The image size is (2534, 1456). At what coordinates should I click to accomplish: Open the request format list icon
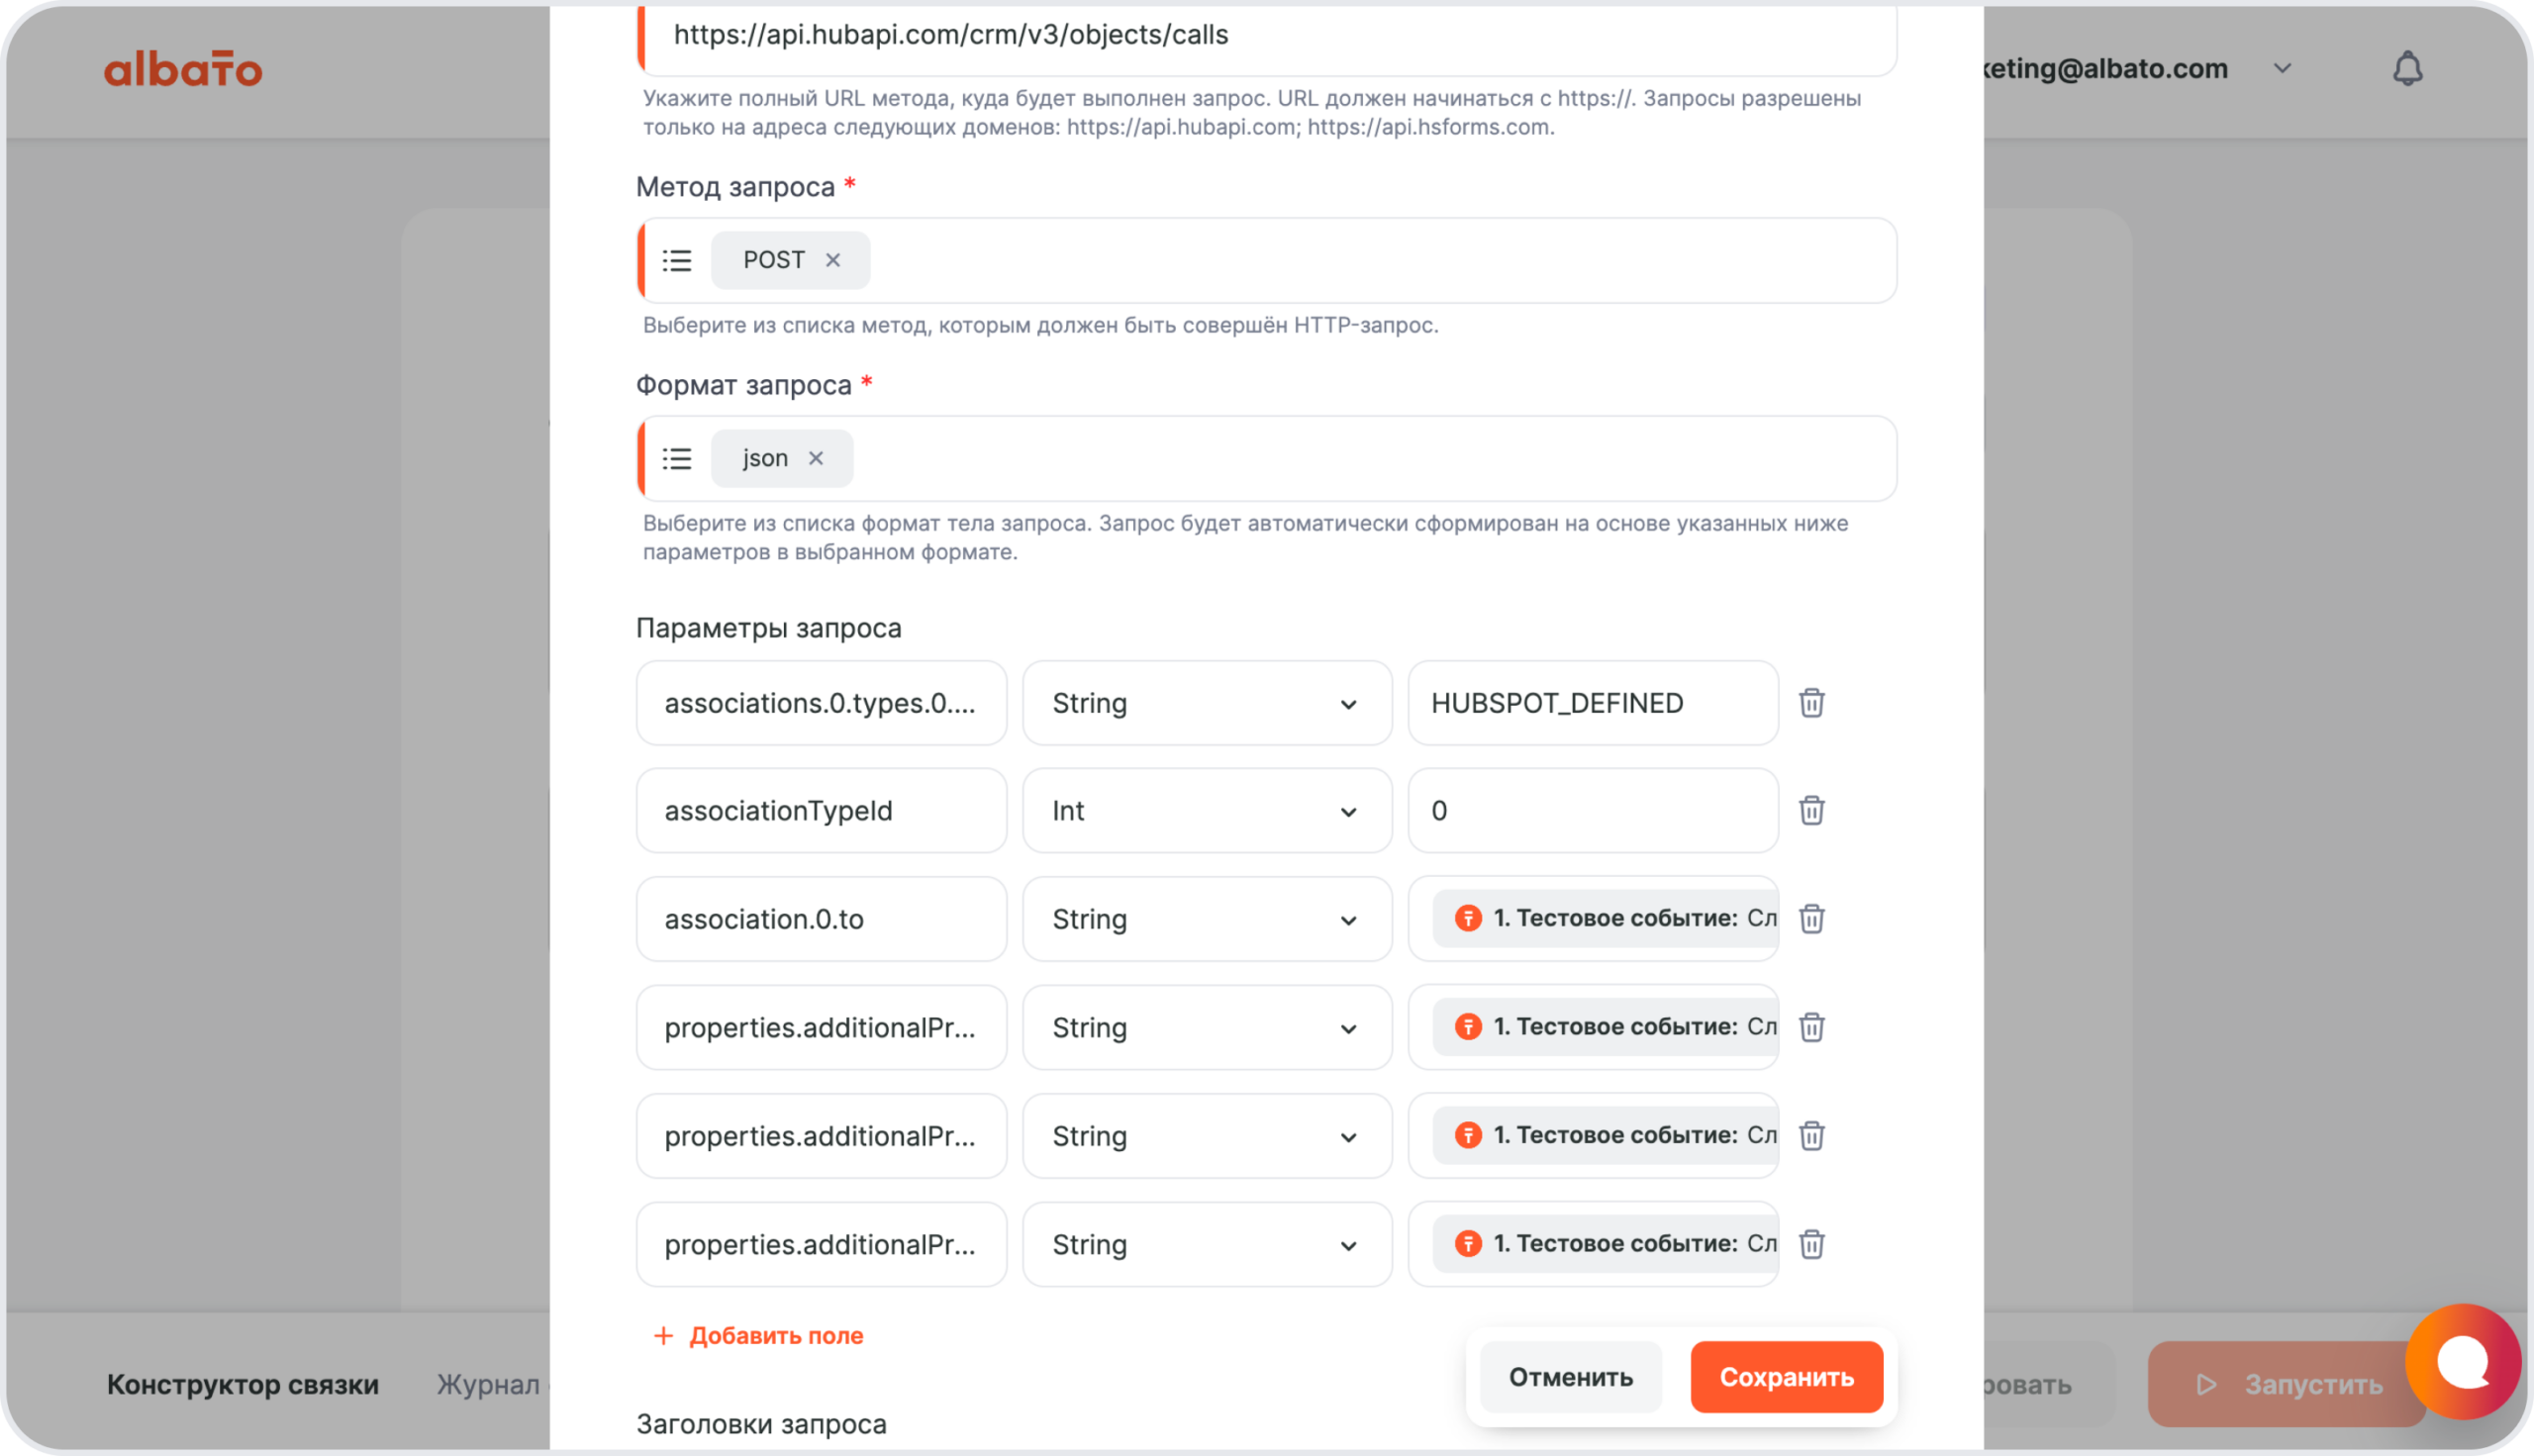tap(677, 458)
